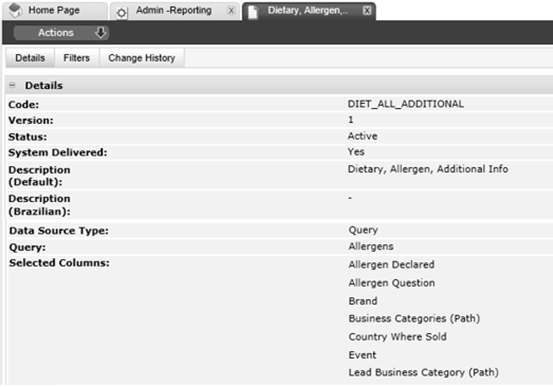
Task: Click the Allergen Declared column entry
Action: click(391, 265)
